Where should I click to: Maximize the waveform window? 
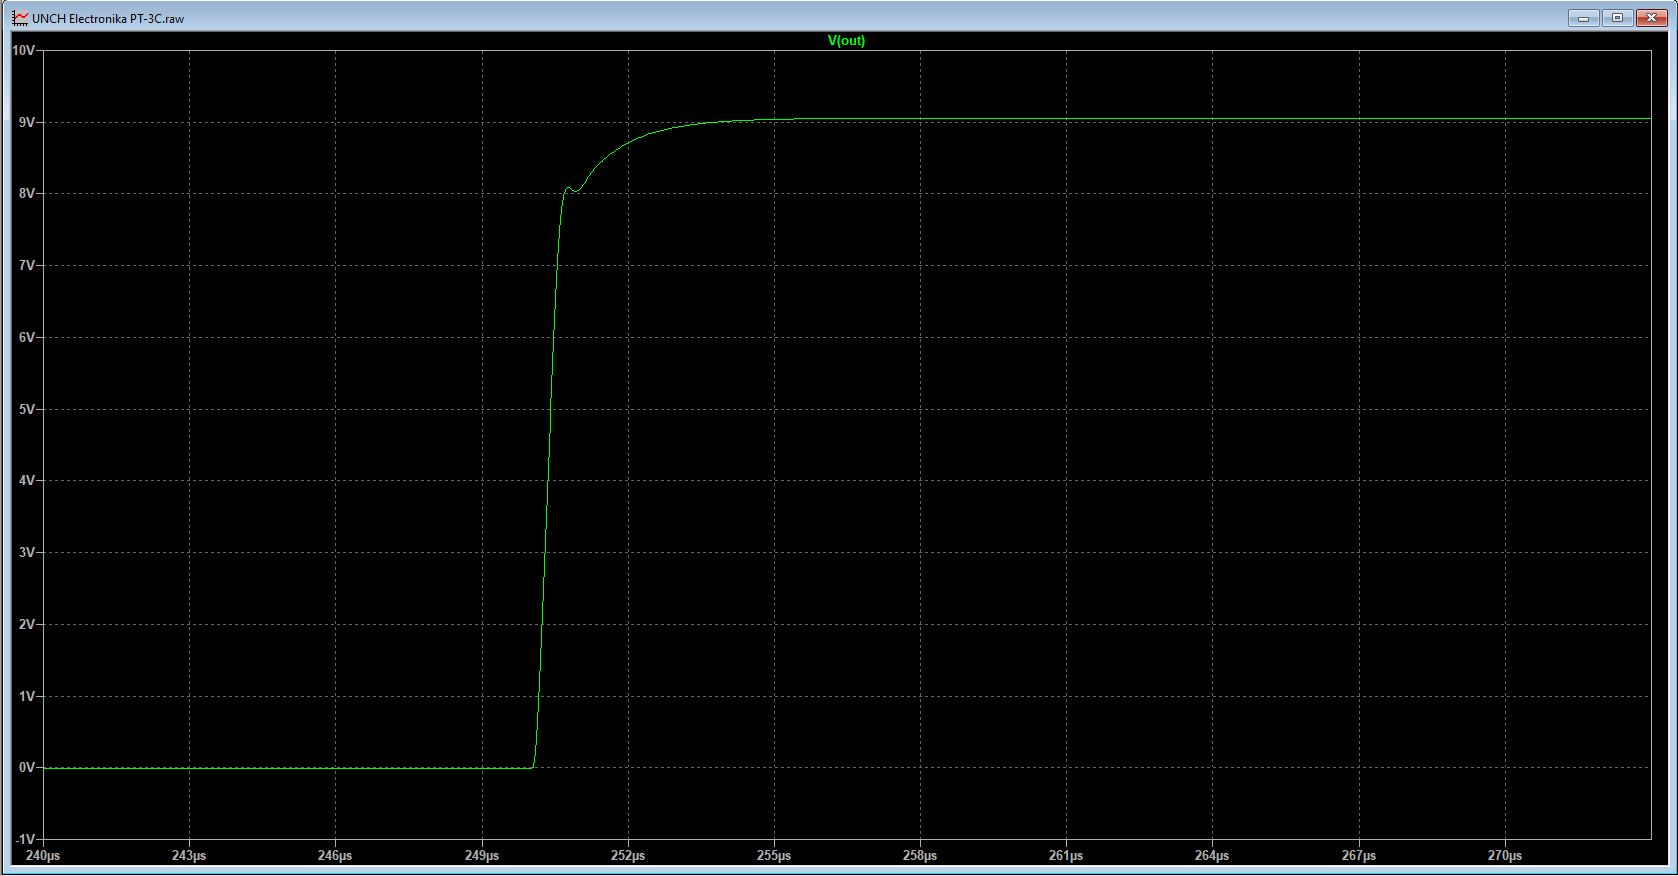click(x=1617, y=18)
